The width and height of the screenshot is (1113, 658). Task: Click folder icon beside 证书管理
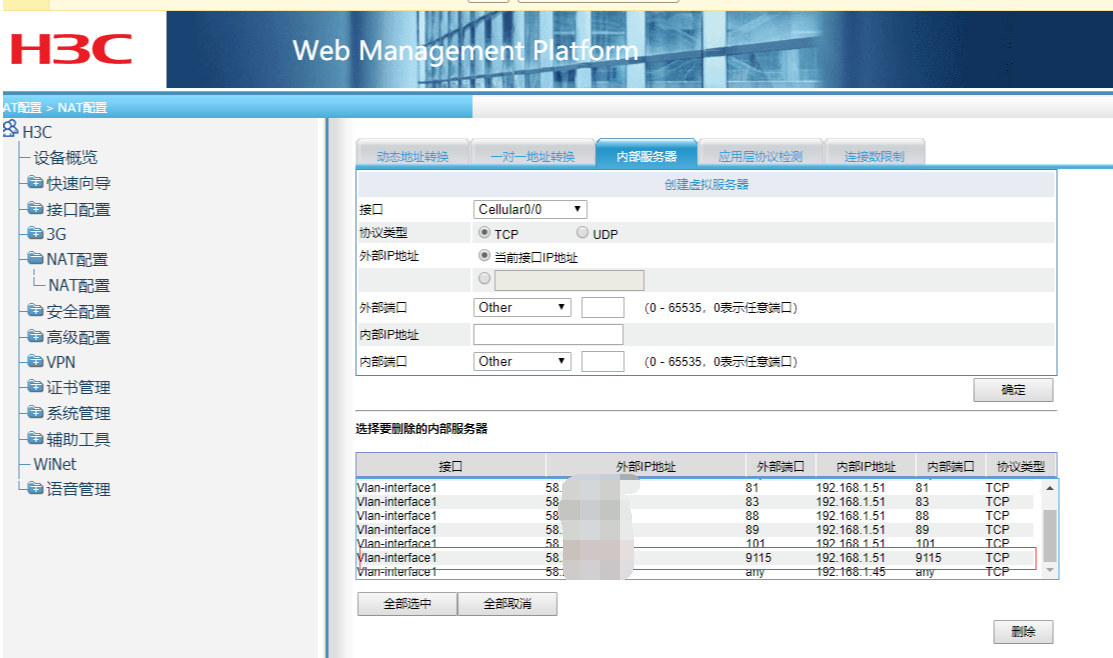35,386
